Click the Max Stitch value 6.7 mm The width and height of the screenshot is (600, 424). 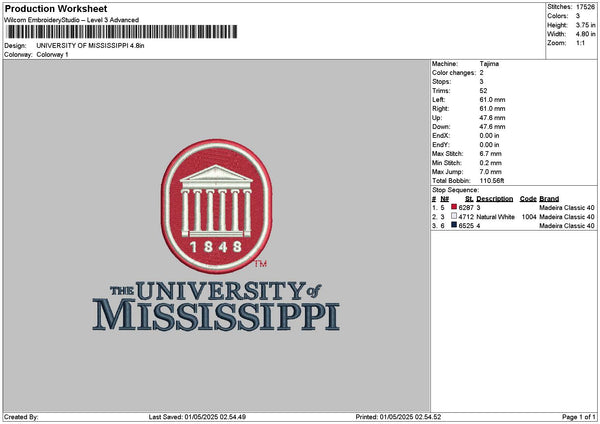(x=491, y=154)
